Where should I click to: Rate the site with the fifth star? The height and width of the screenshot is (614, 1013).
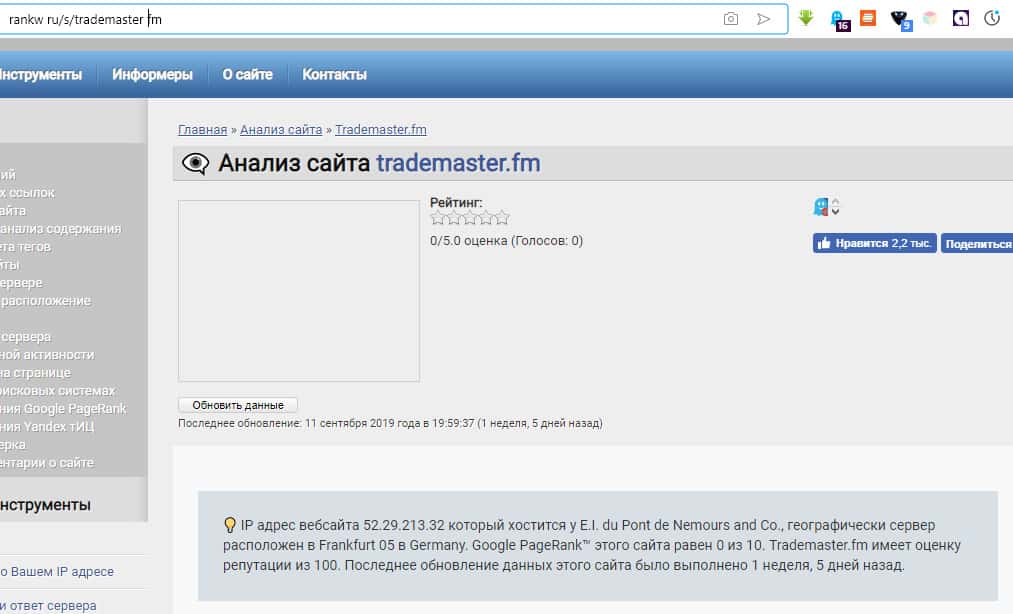[x=502, y=218]
